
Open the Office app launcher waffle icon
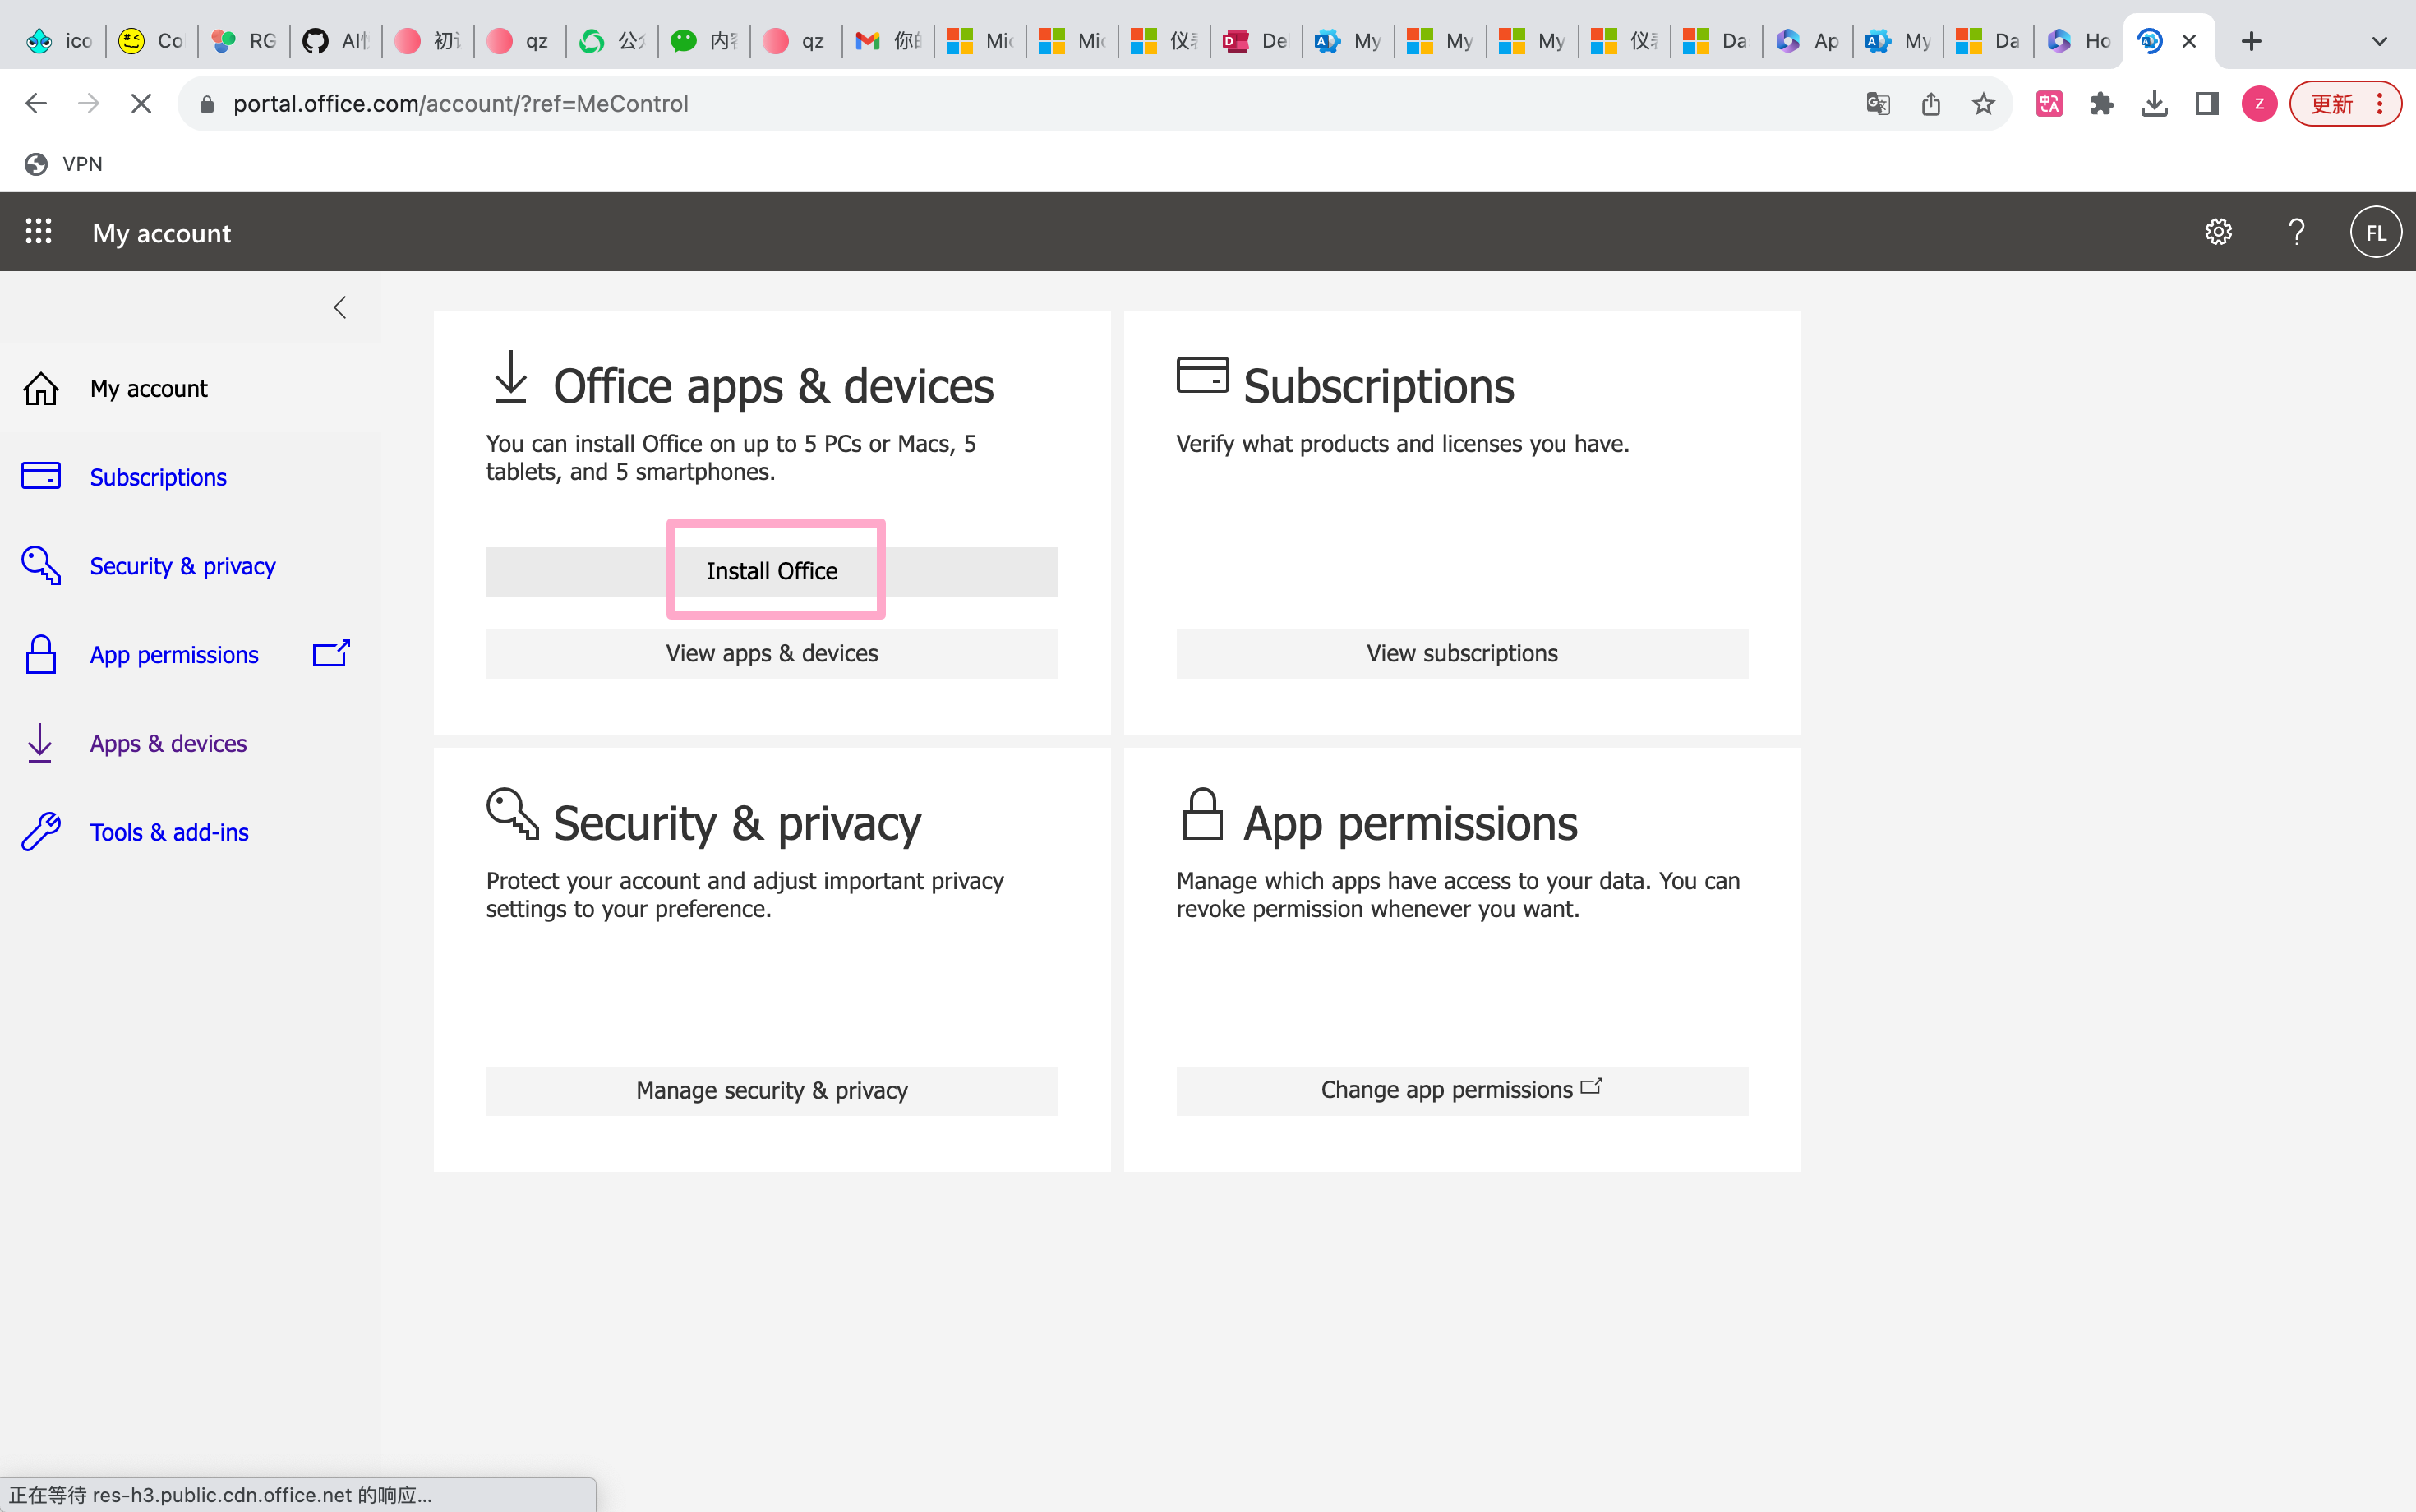coord(38,232)
